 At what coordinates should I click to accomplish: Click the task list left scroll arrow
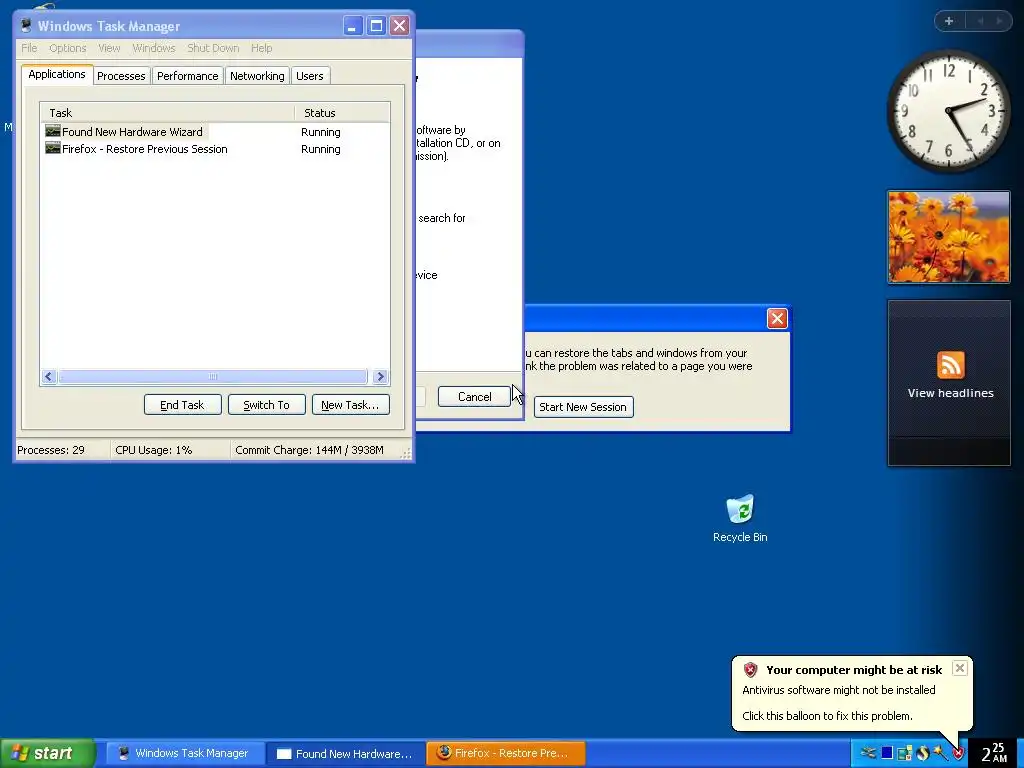pos(48,376)
